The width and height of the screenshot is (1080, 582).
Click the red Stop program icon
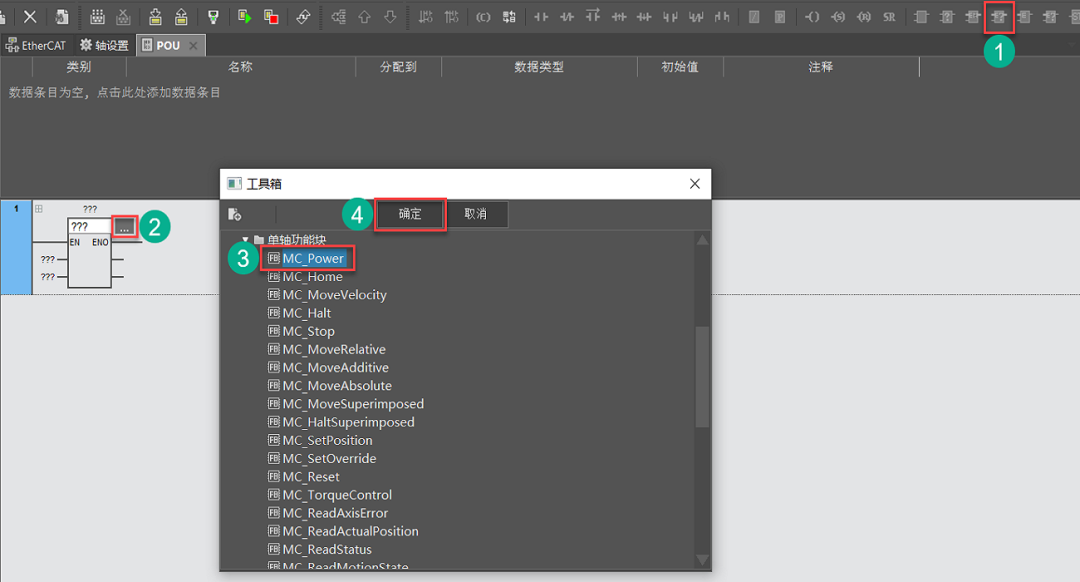pos(271,17)
